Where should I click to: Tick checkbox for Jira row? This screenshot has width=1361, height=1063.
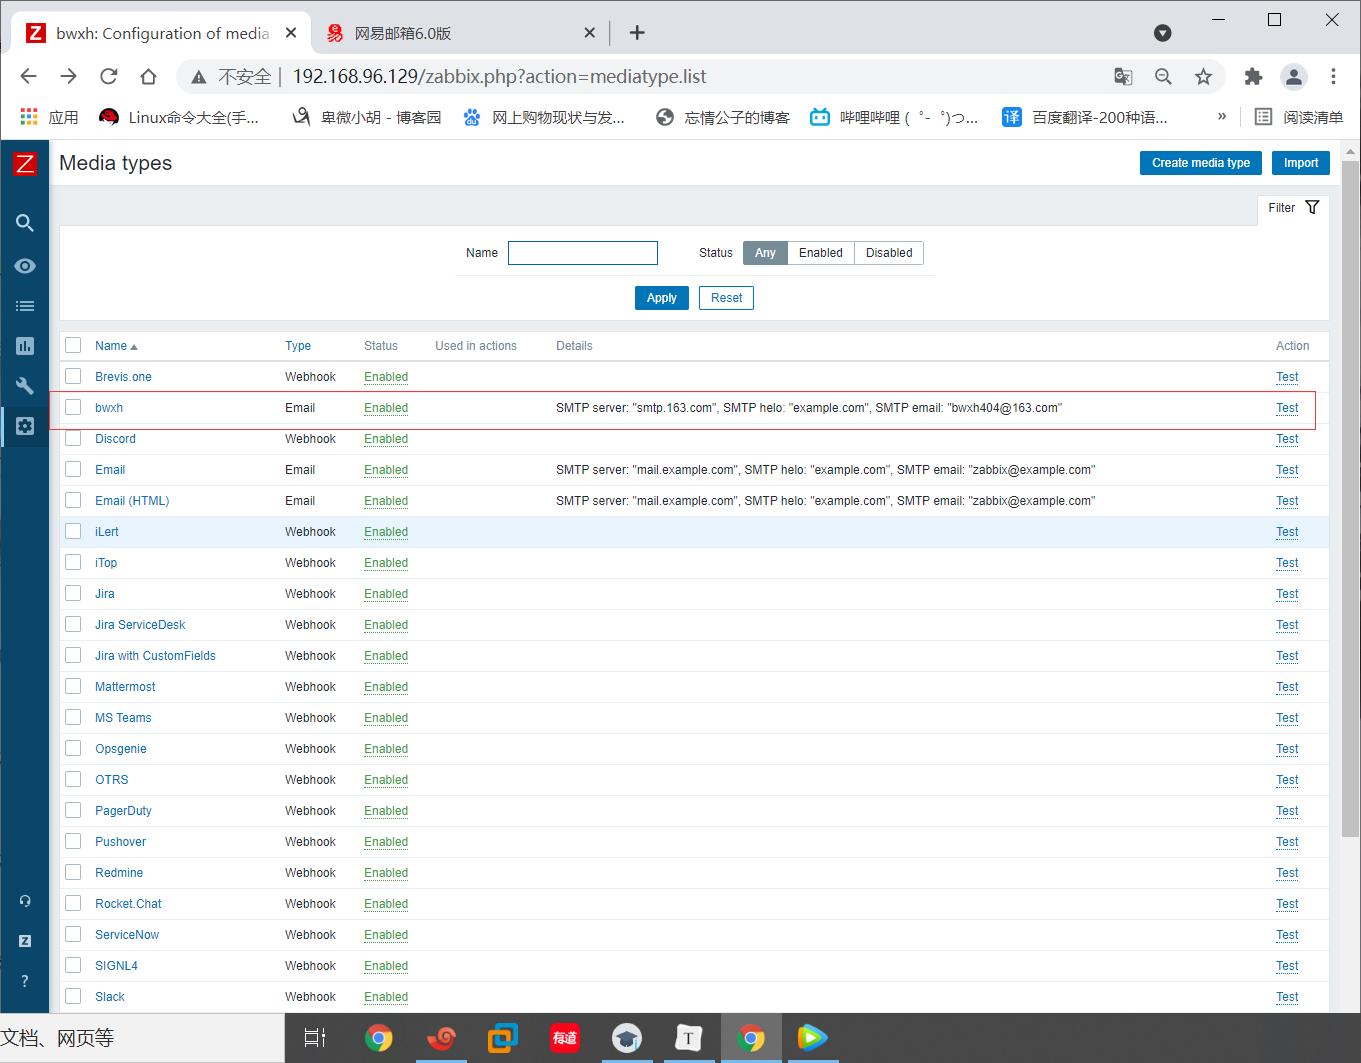pyautogui.click(x=73, y=593)
